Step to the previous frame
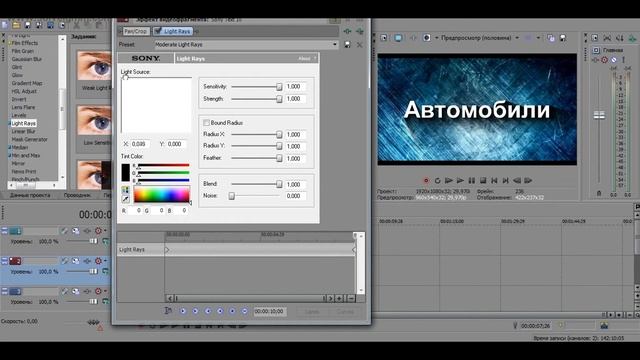This screenshot has height=360, width=640. click(517, 180)
